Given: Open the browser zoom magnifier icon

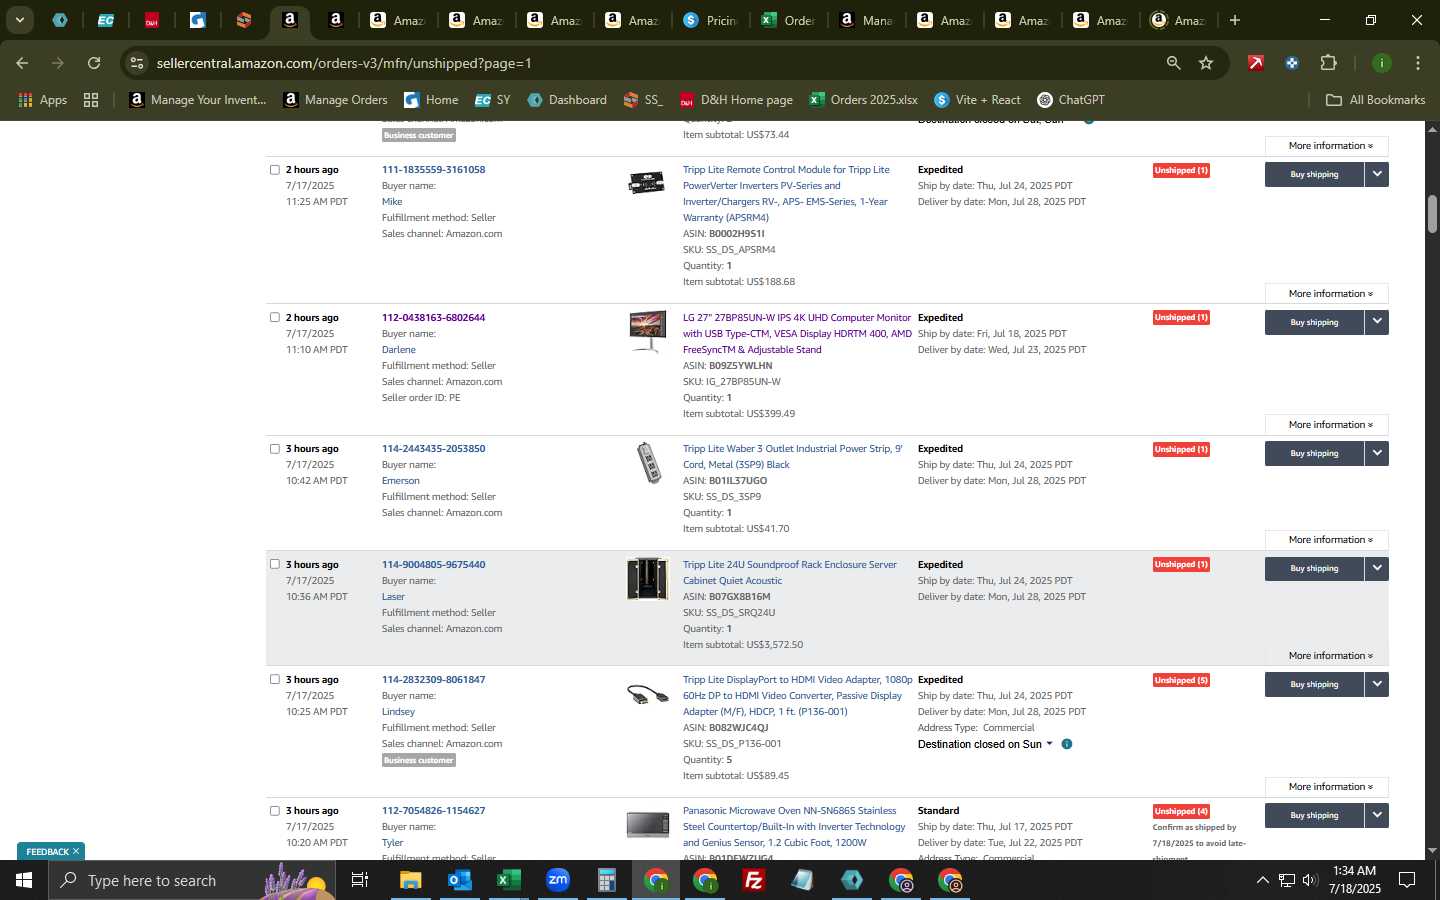Looking at the screenshot, I should point(1173,63).
